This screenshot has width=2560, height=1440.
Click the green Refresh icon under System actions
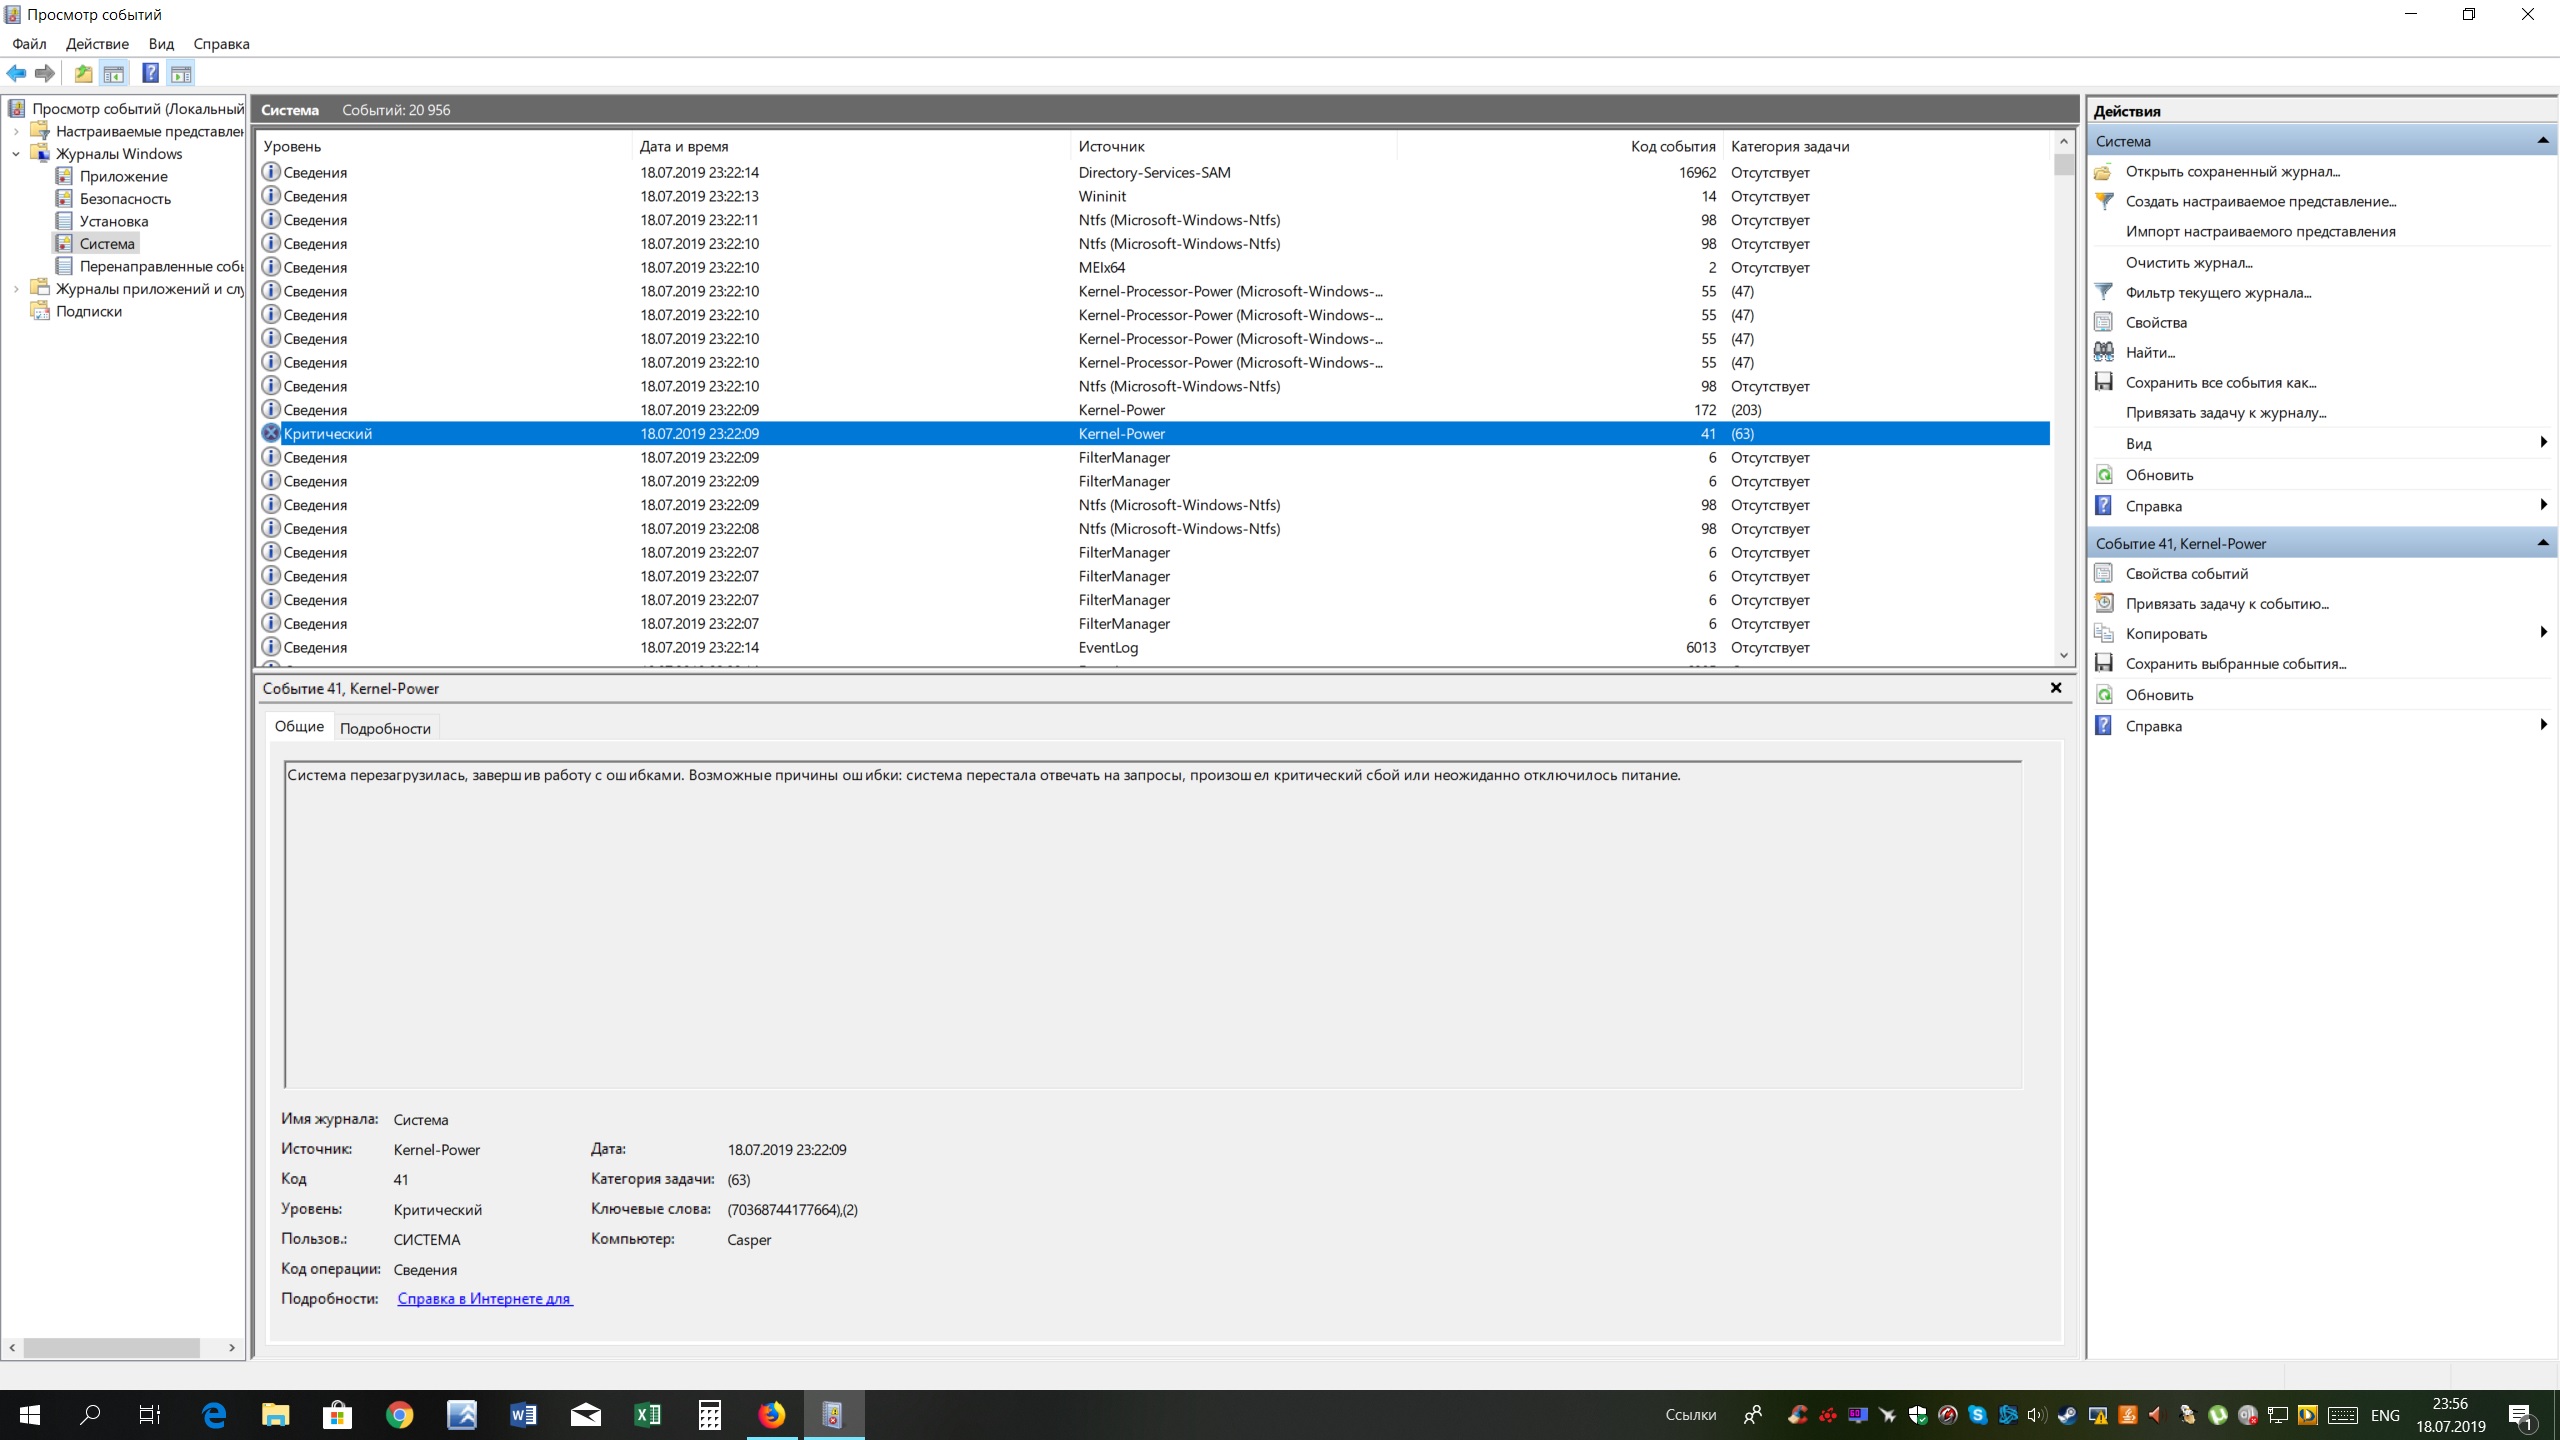2104,475
